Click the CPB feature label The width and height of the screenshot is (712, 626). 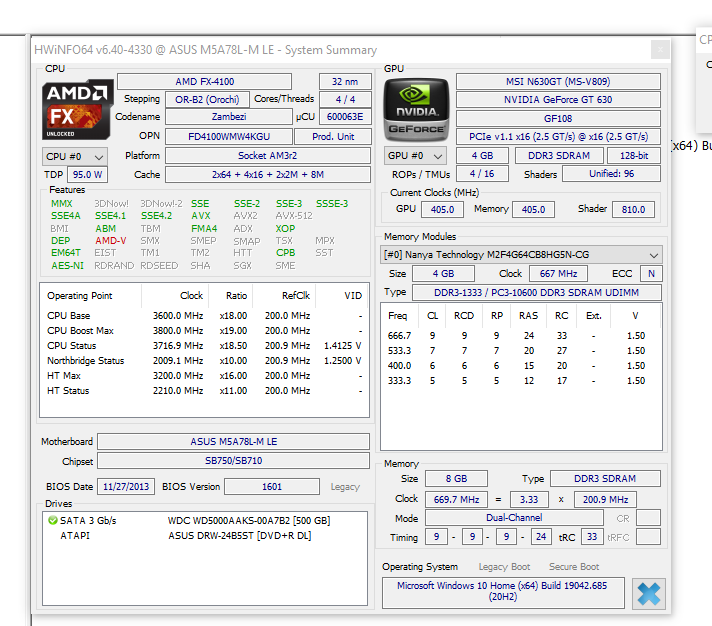pyautogui.click(x=285, y=253)
